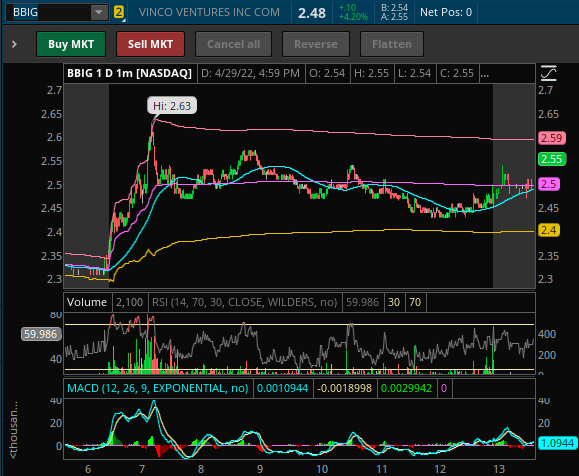The image size is (579, 476).
Task: Click the Reverse position button
Action: point(316,44)
